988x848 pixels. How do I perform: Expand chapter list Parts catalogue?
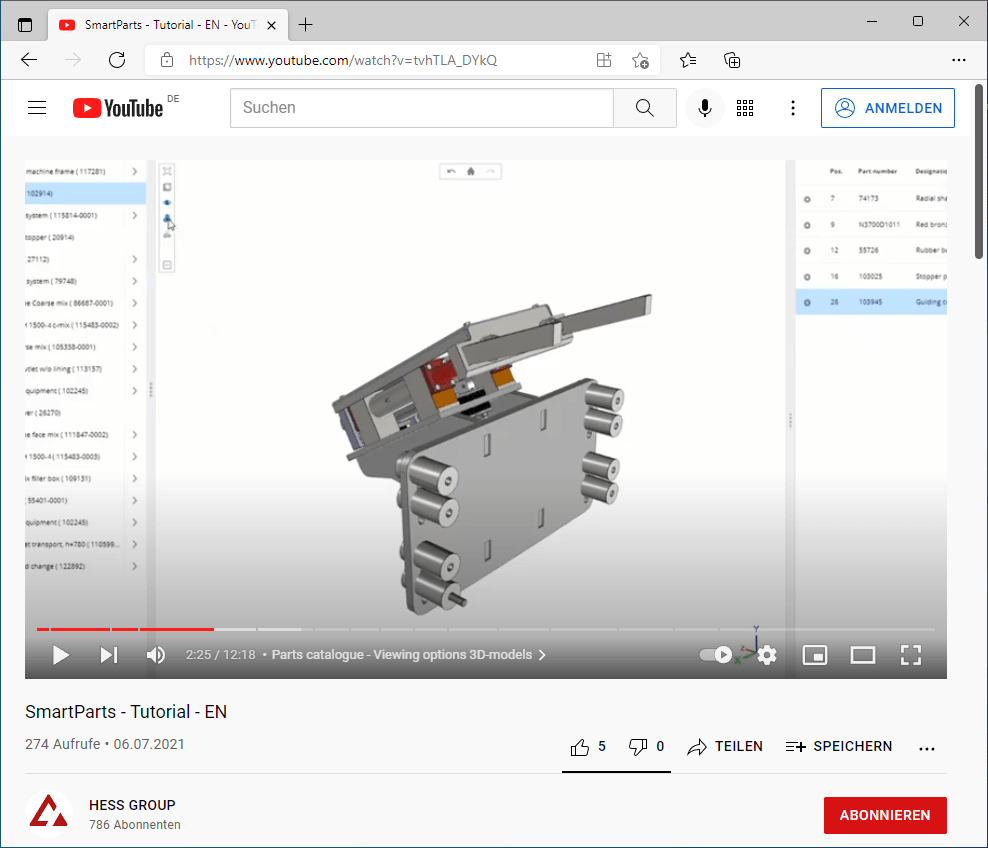(x=409, y=655)
